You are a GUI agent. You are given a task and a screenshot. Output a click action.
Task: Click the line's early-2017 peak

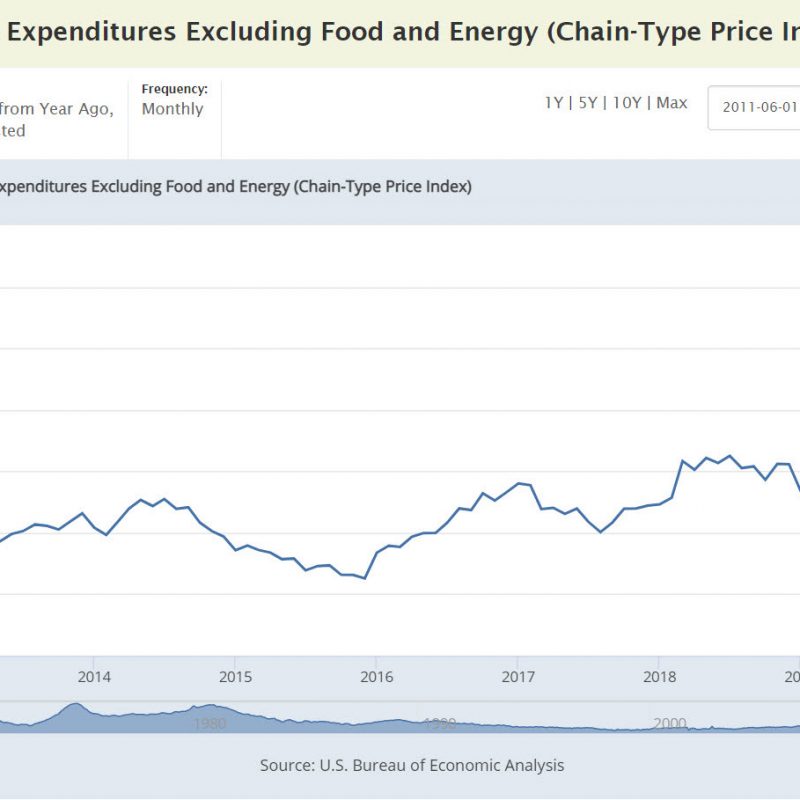pyautogui.click(x=518, y=483)
